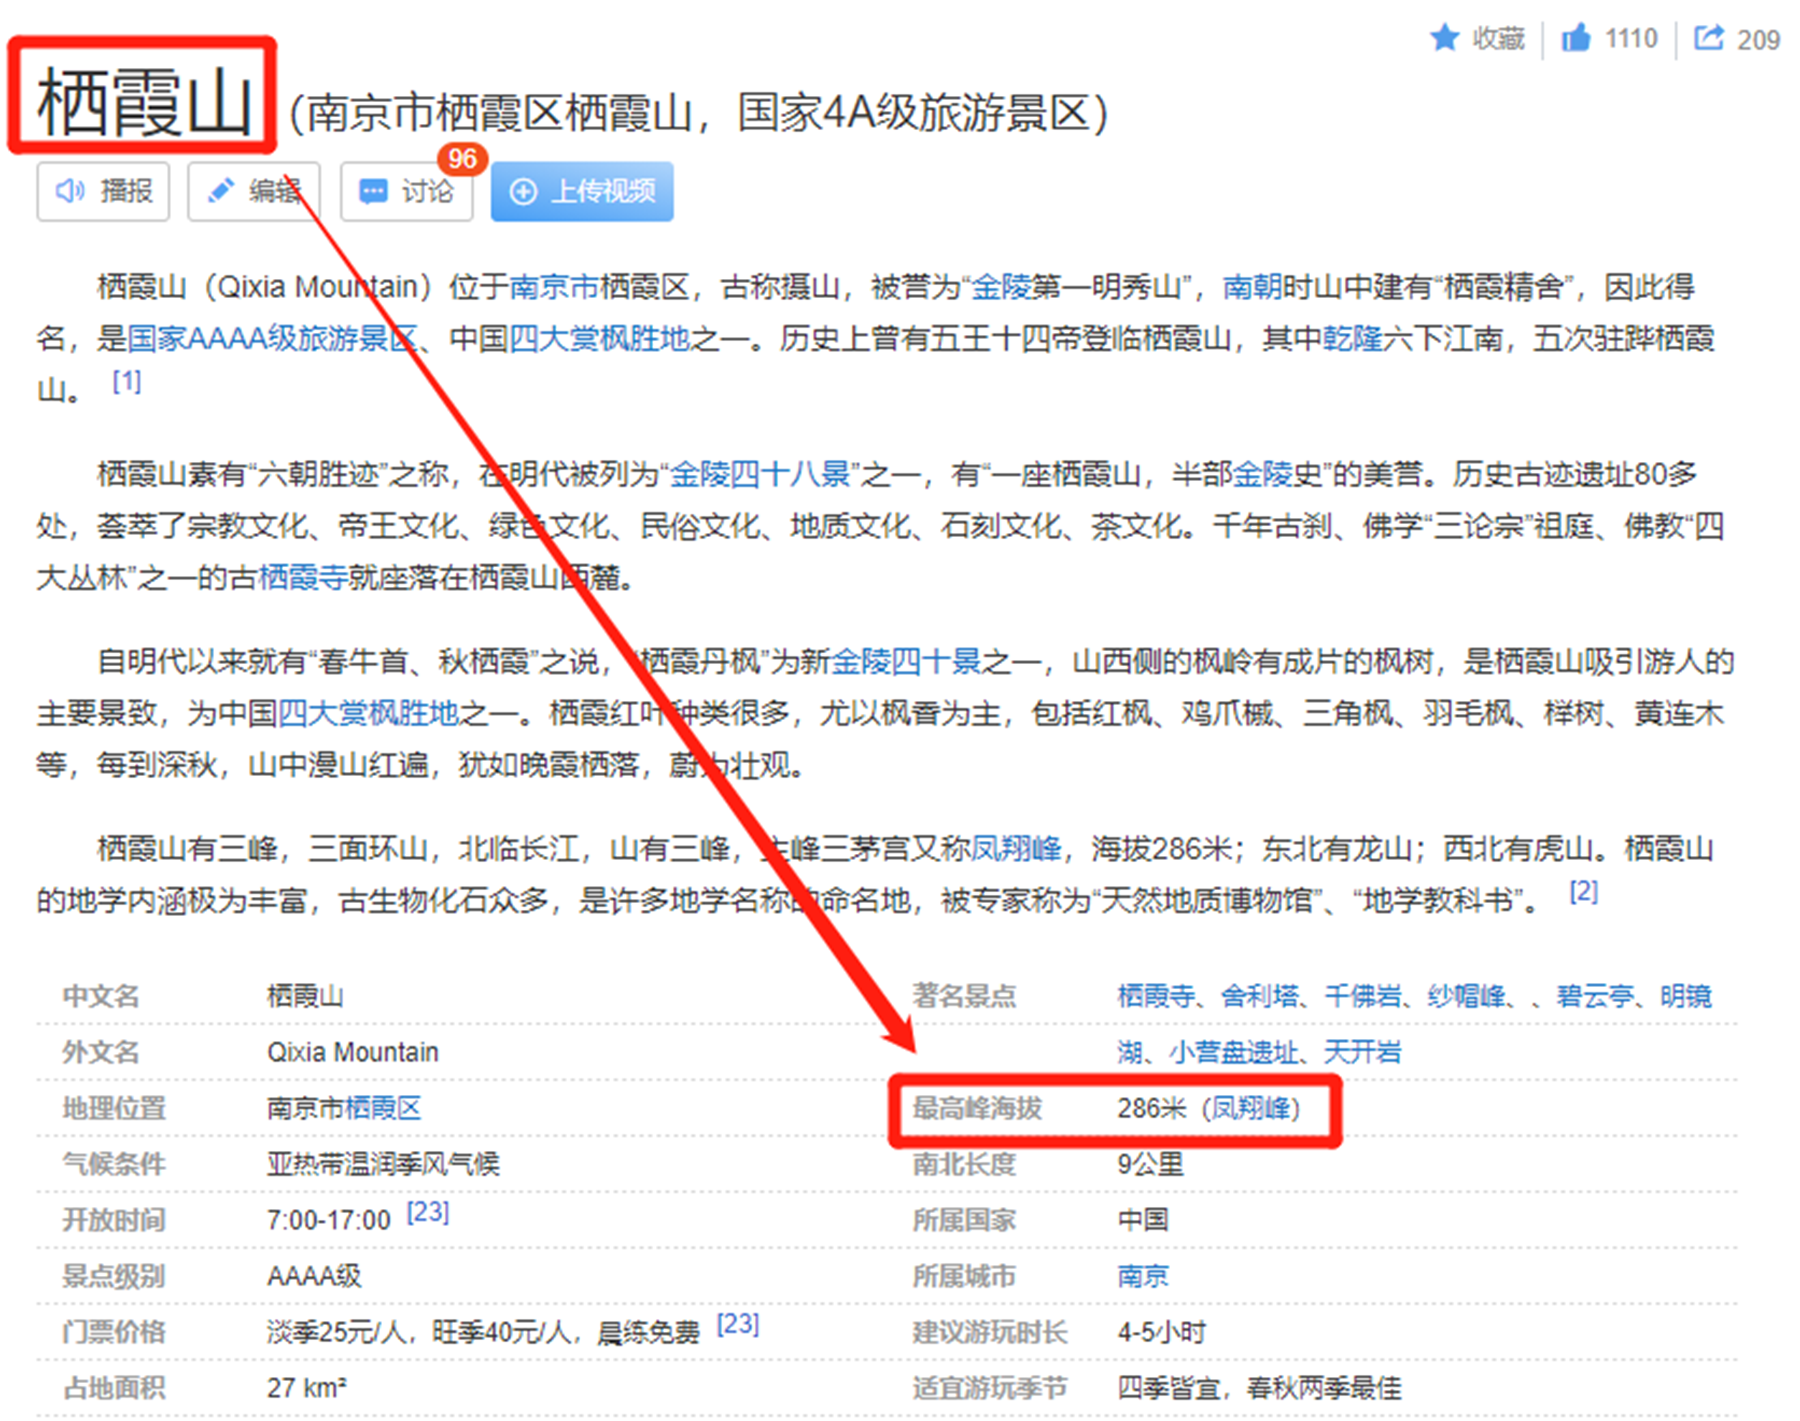1800x1421 pixels.
Task: Click the 9公里 length value
Action: (1151, 1164)
